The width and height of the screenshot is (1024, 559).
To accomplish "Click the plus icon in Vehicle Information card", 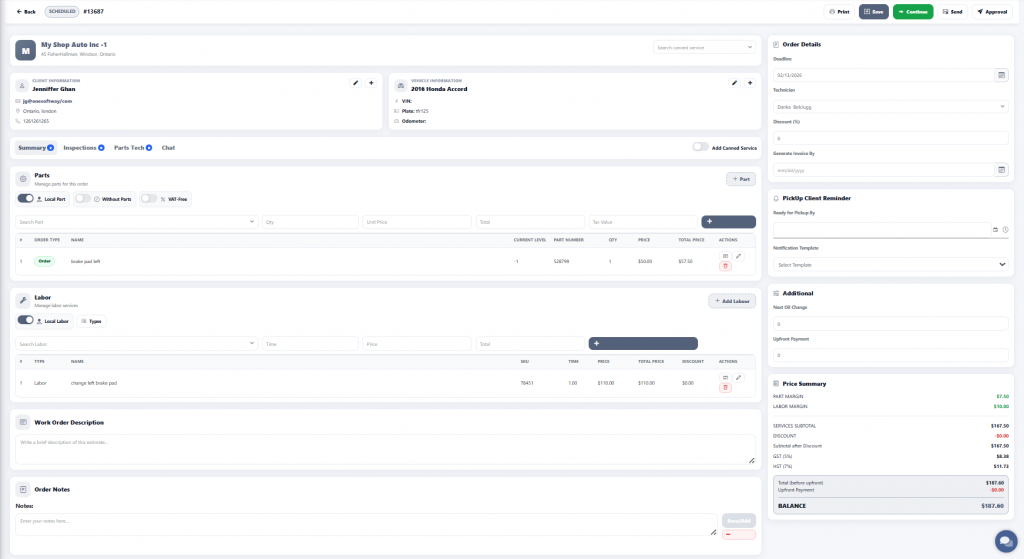I will [749, 83].
